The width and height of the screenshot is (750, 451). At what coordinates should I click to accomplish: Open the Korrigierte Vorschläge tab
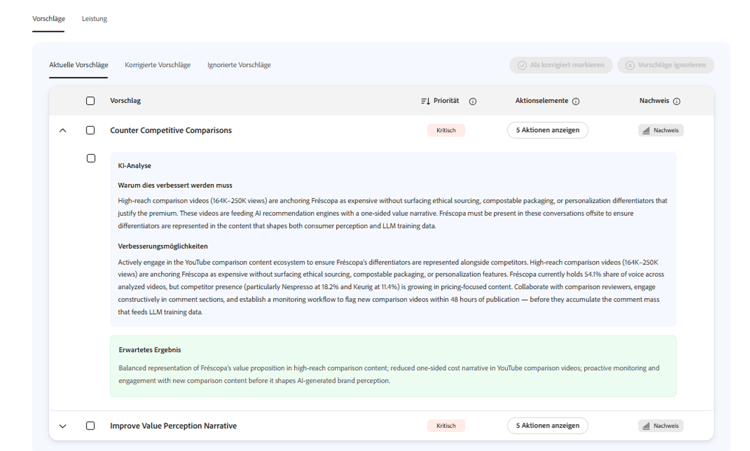157,65
